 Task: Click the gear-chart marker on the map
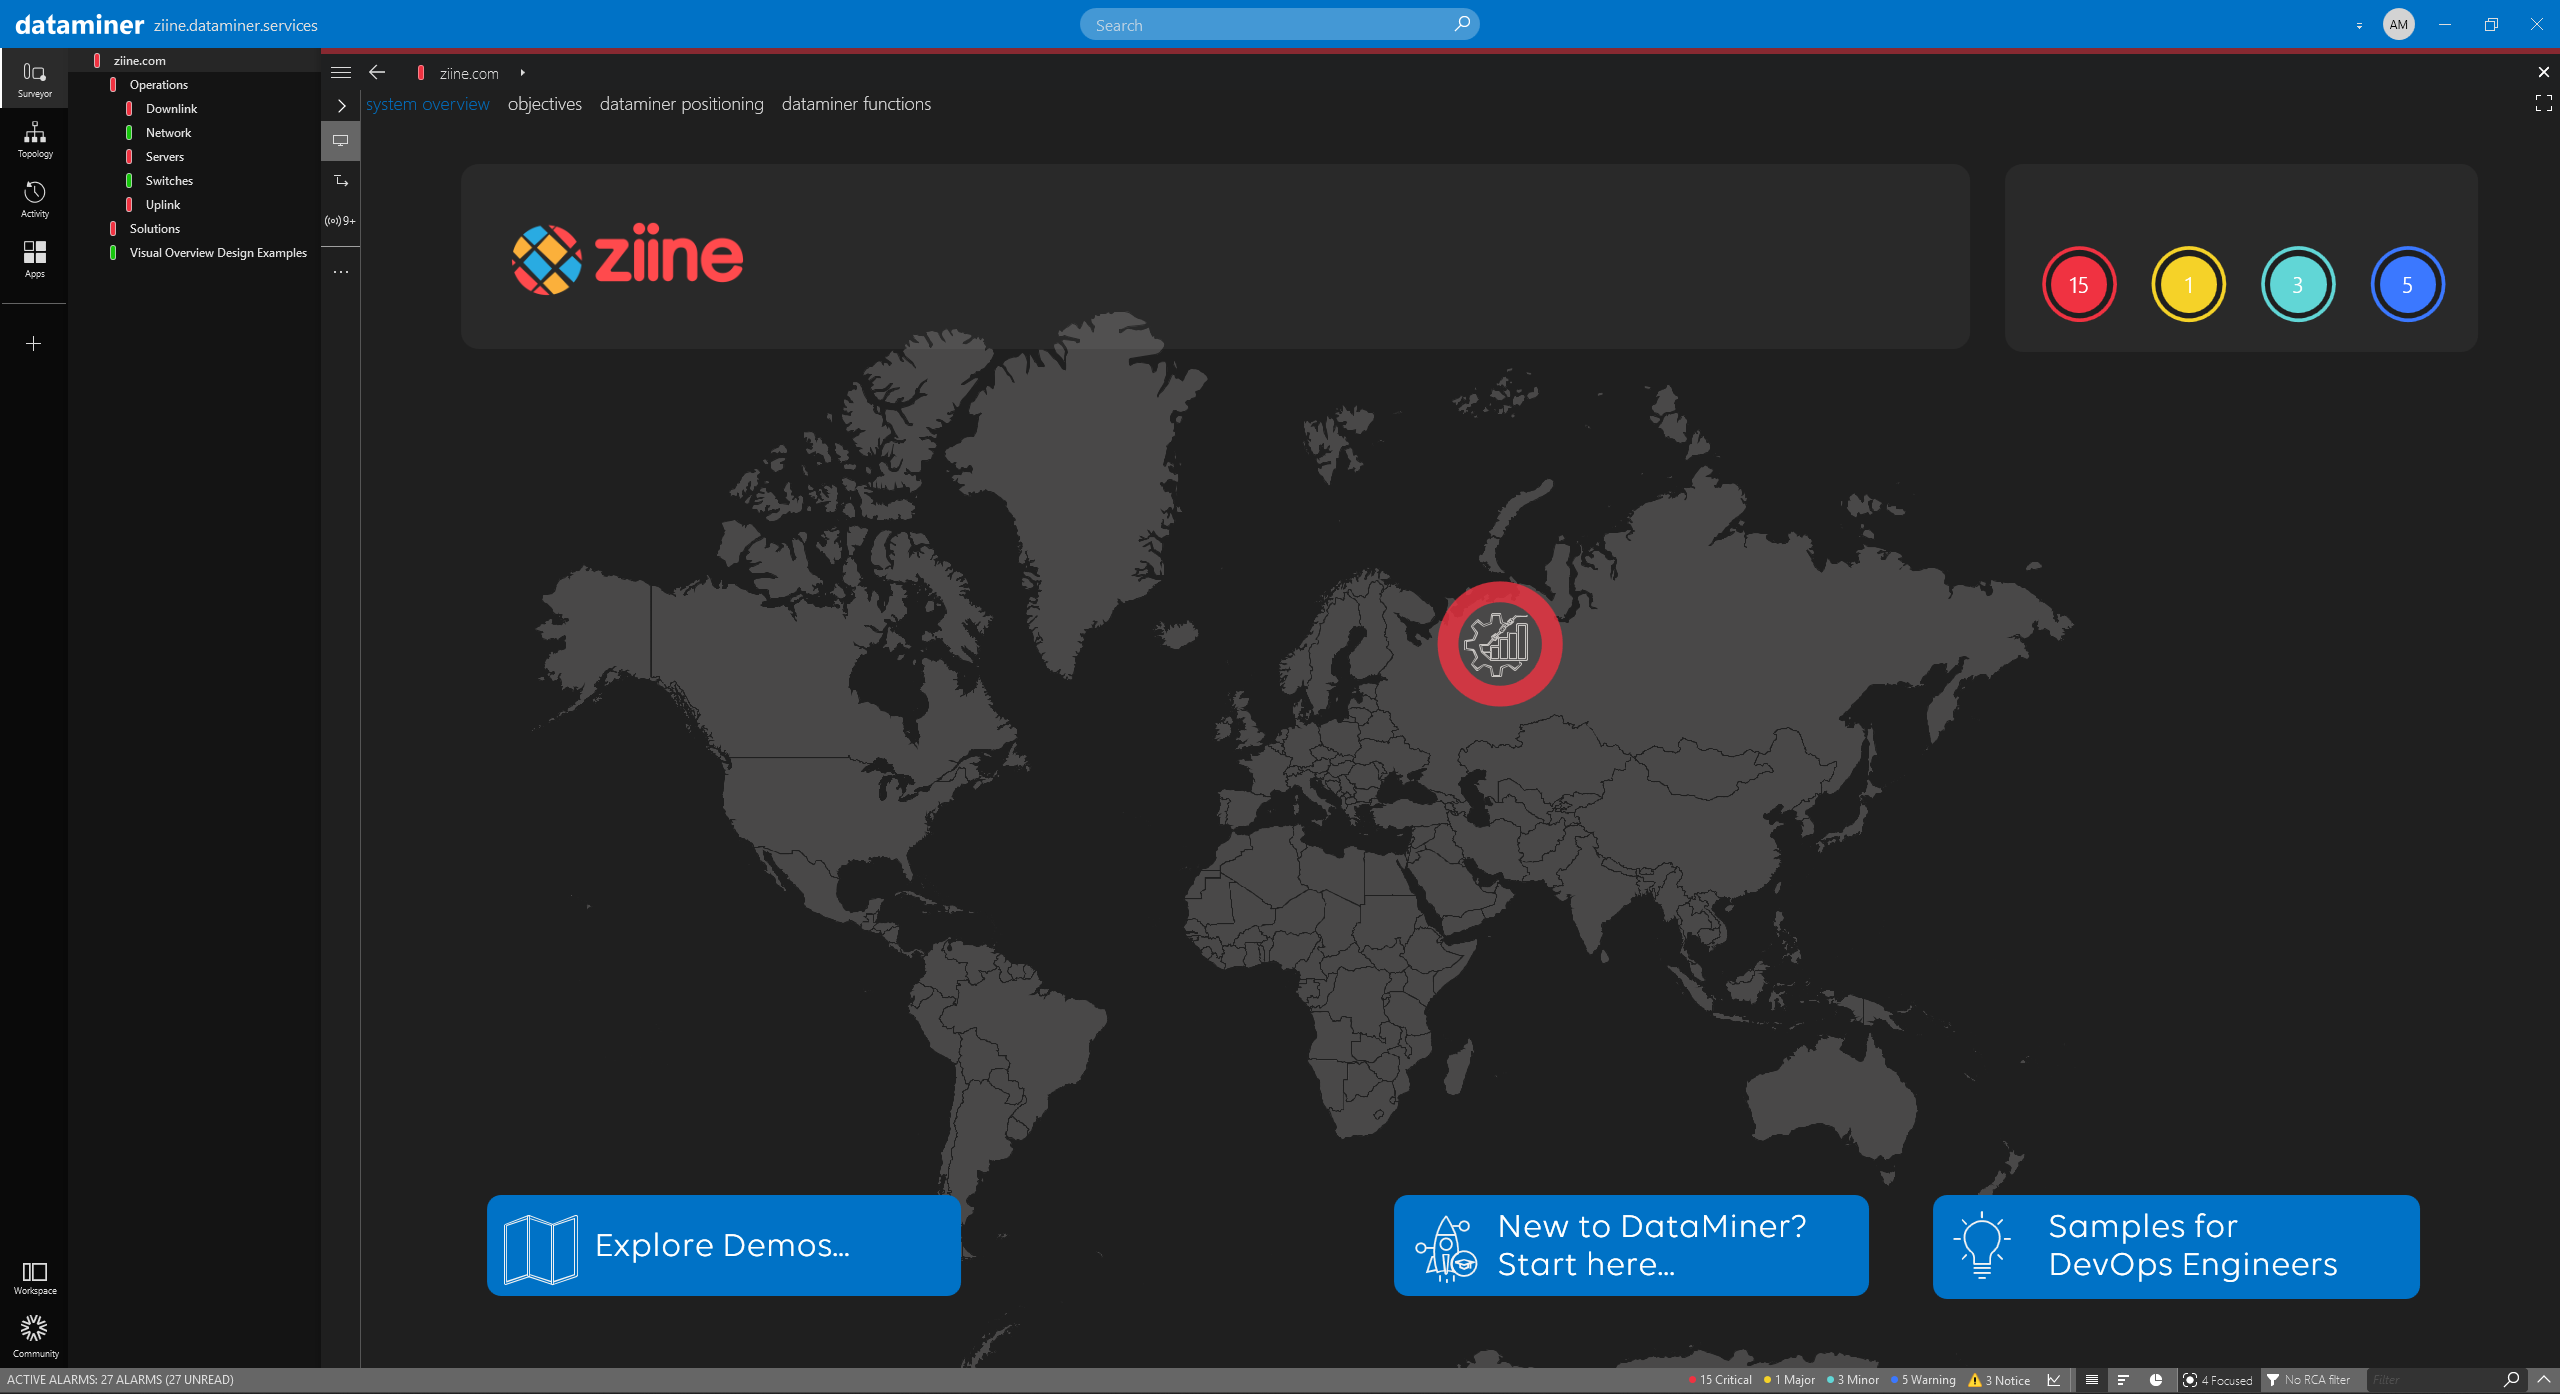[1498, 644]
